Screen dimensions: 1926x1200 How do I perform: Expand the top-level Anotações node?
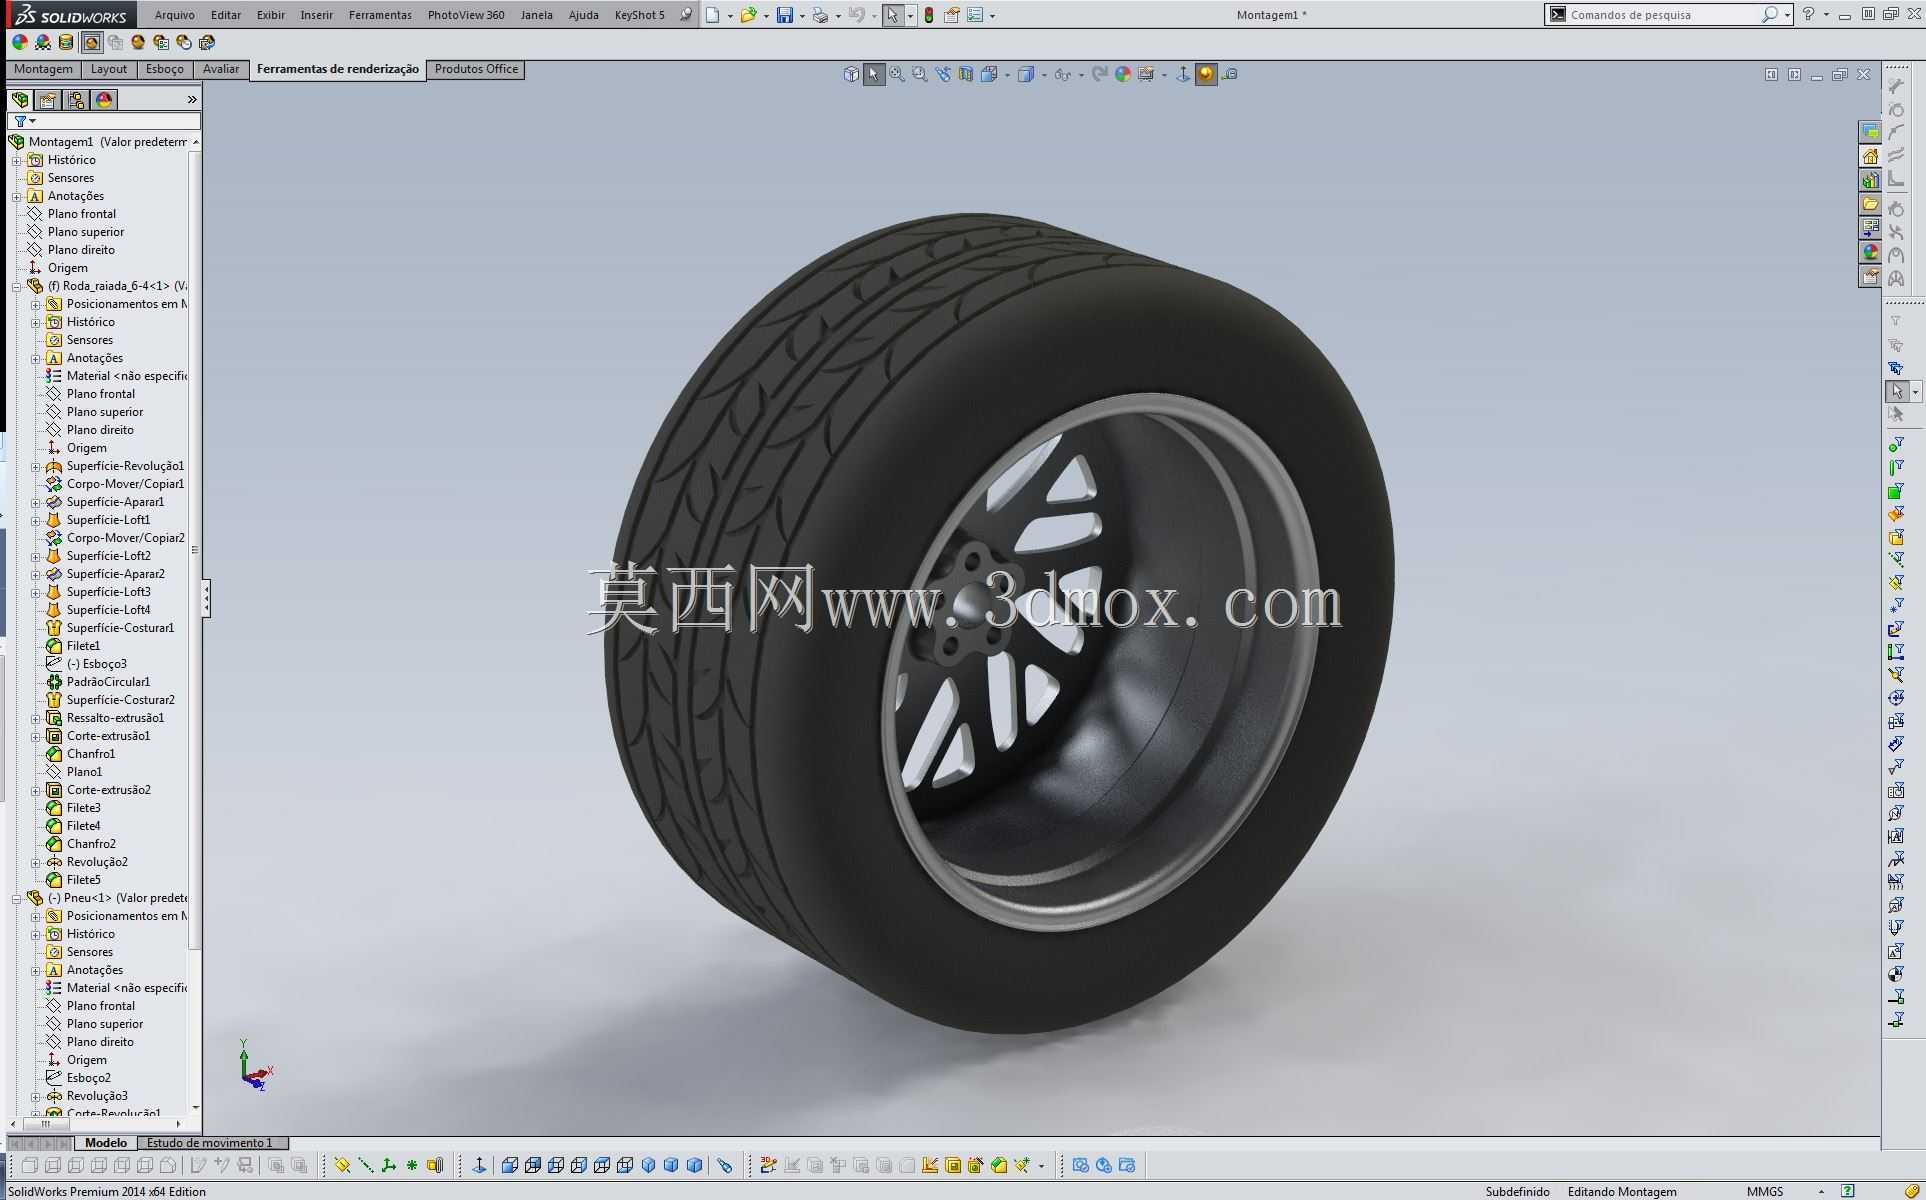[16, 196]
